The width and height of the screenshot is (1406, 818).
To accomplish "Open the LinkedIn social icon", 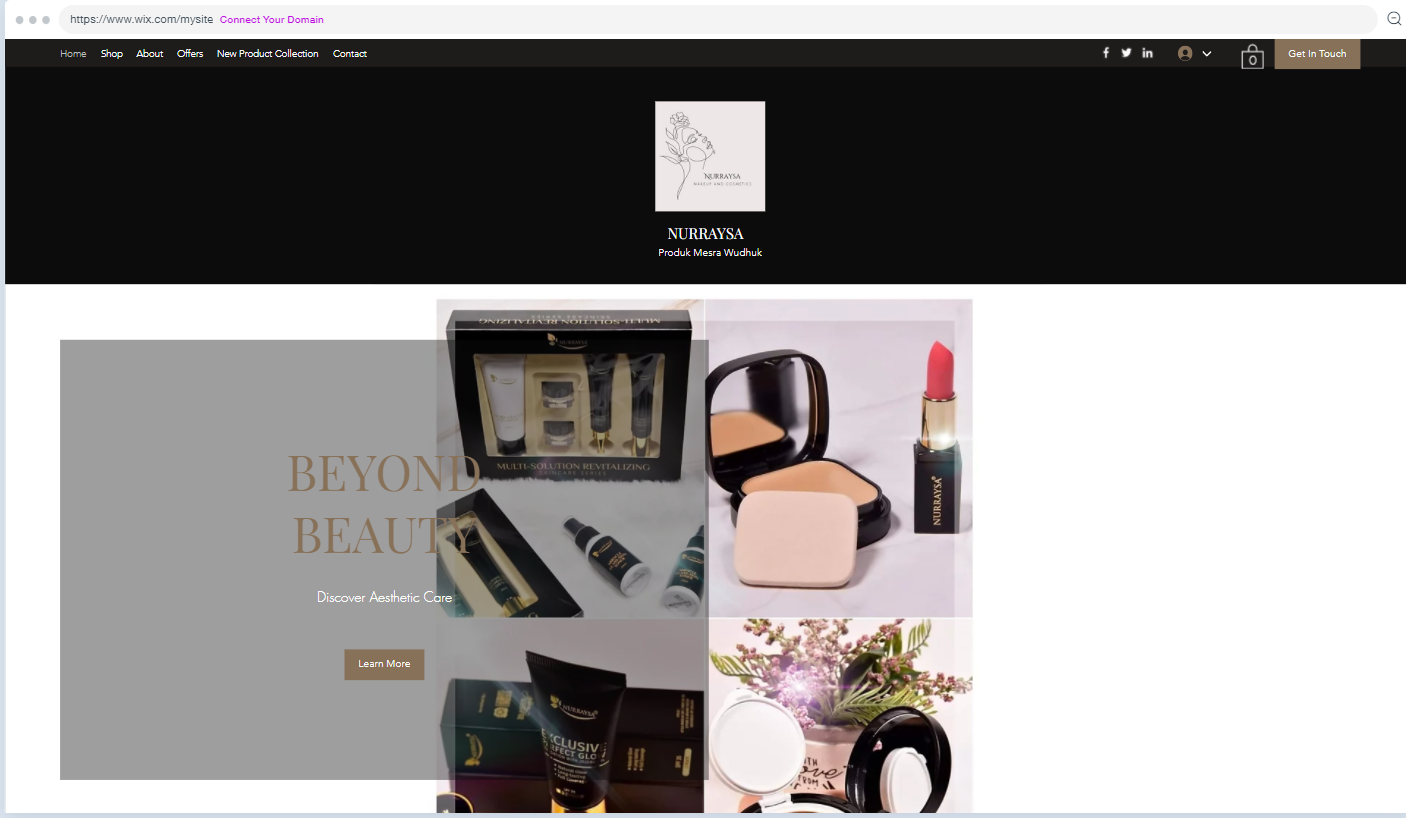I will tap(1147, 53).
